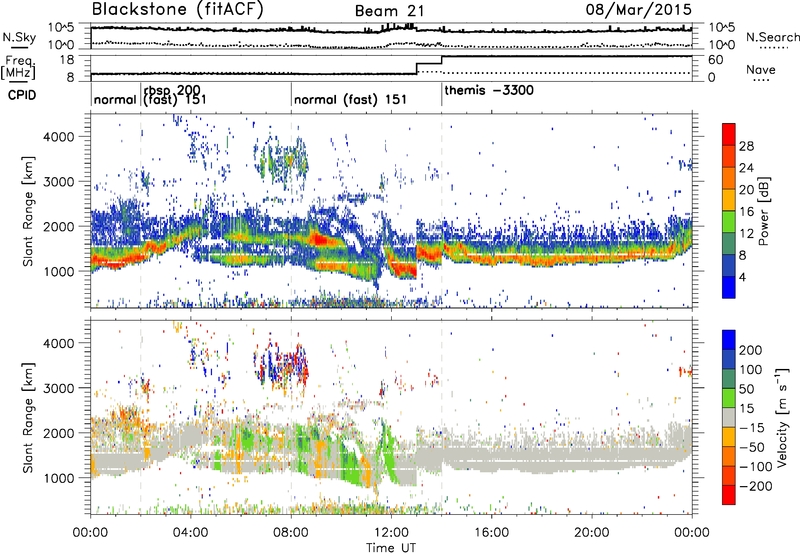Click the 'Slant Range [km]' label of the velocity panel

click(x=28, y=418)
